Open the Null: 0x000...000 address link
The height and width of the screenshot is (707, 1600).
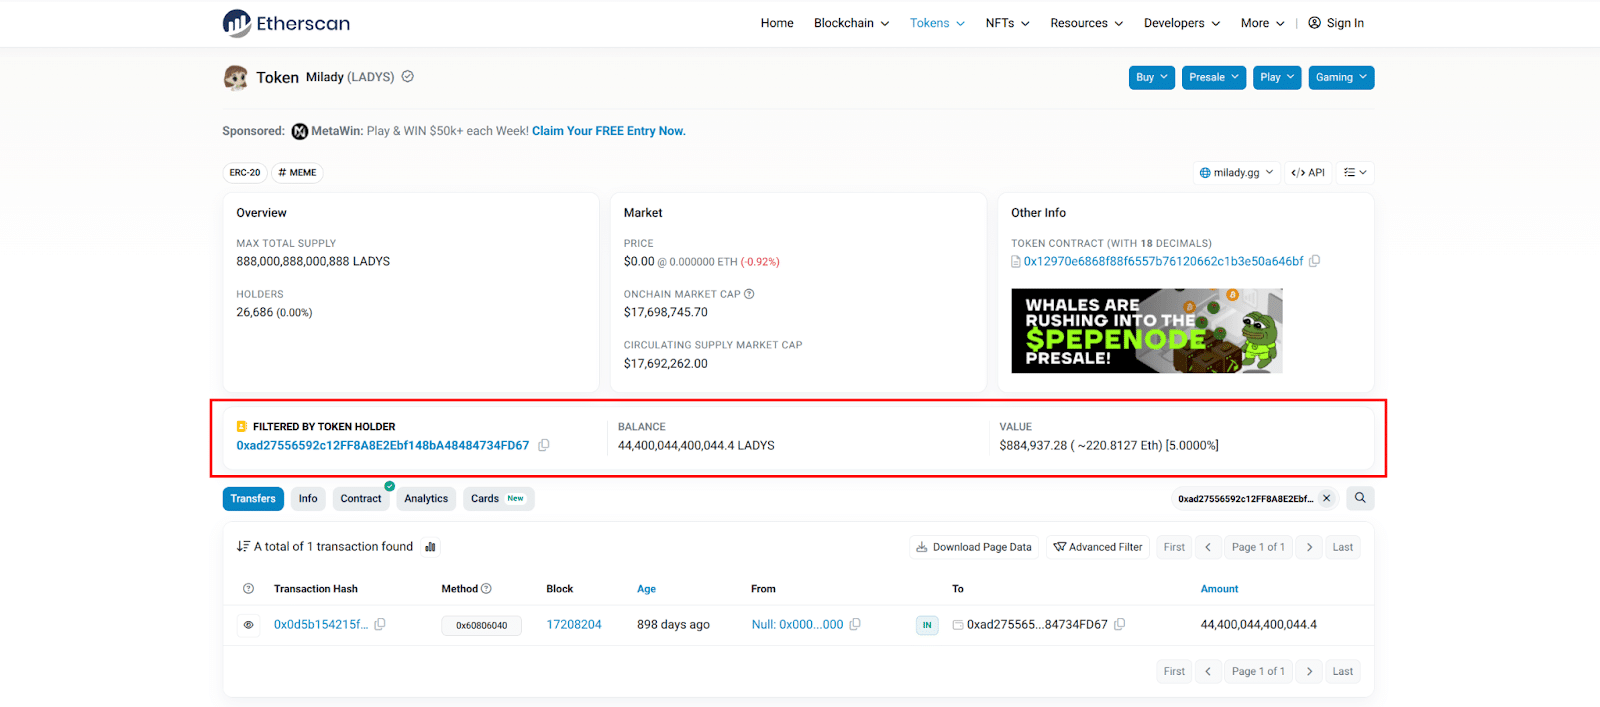797,624
